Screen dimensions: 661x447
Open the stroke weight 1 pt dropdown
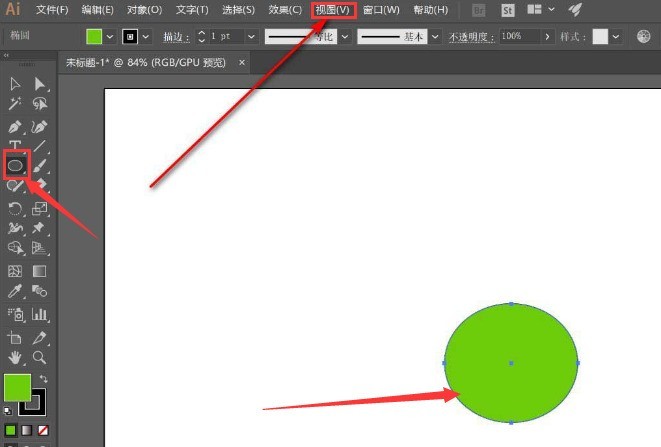(251, 37)
